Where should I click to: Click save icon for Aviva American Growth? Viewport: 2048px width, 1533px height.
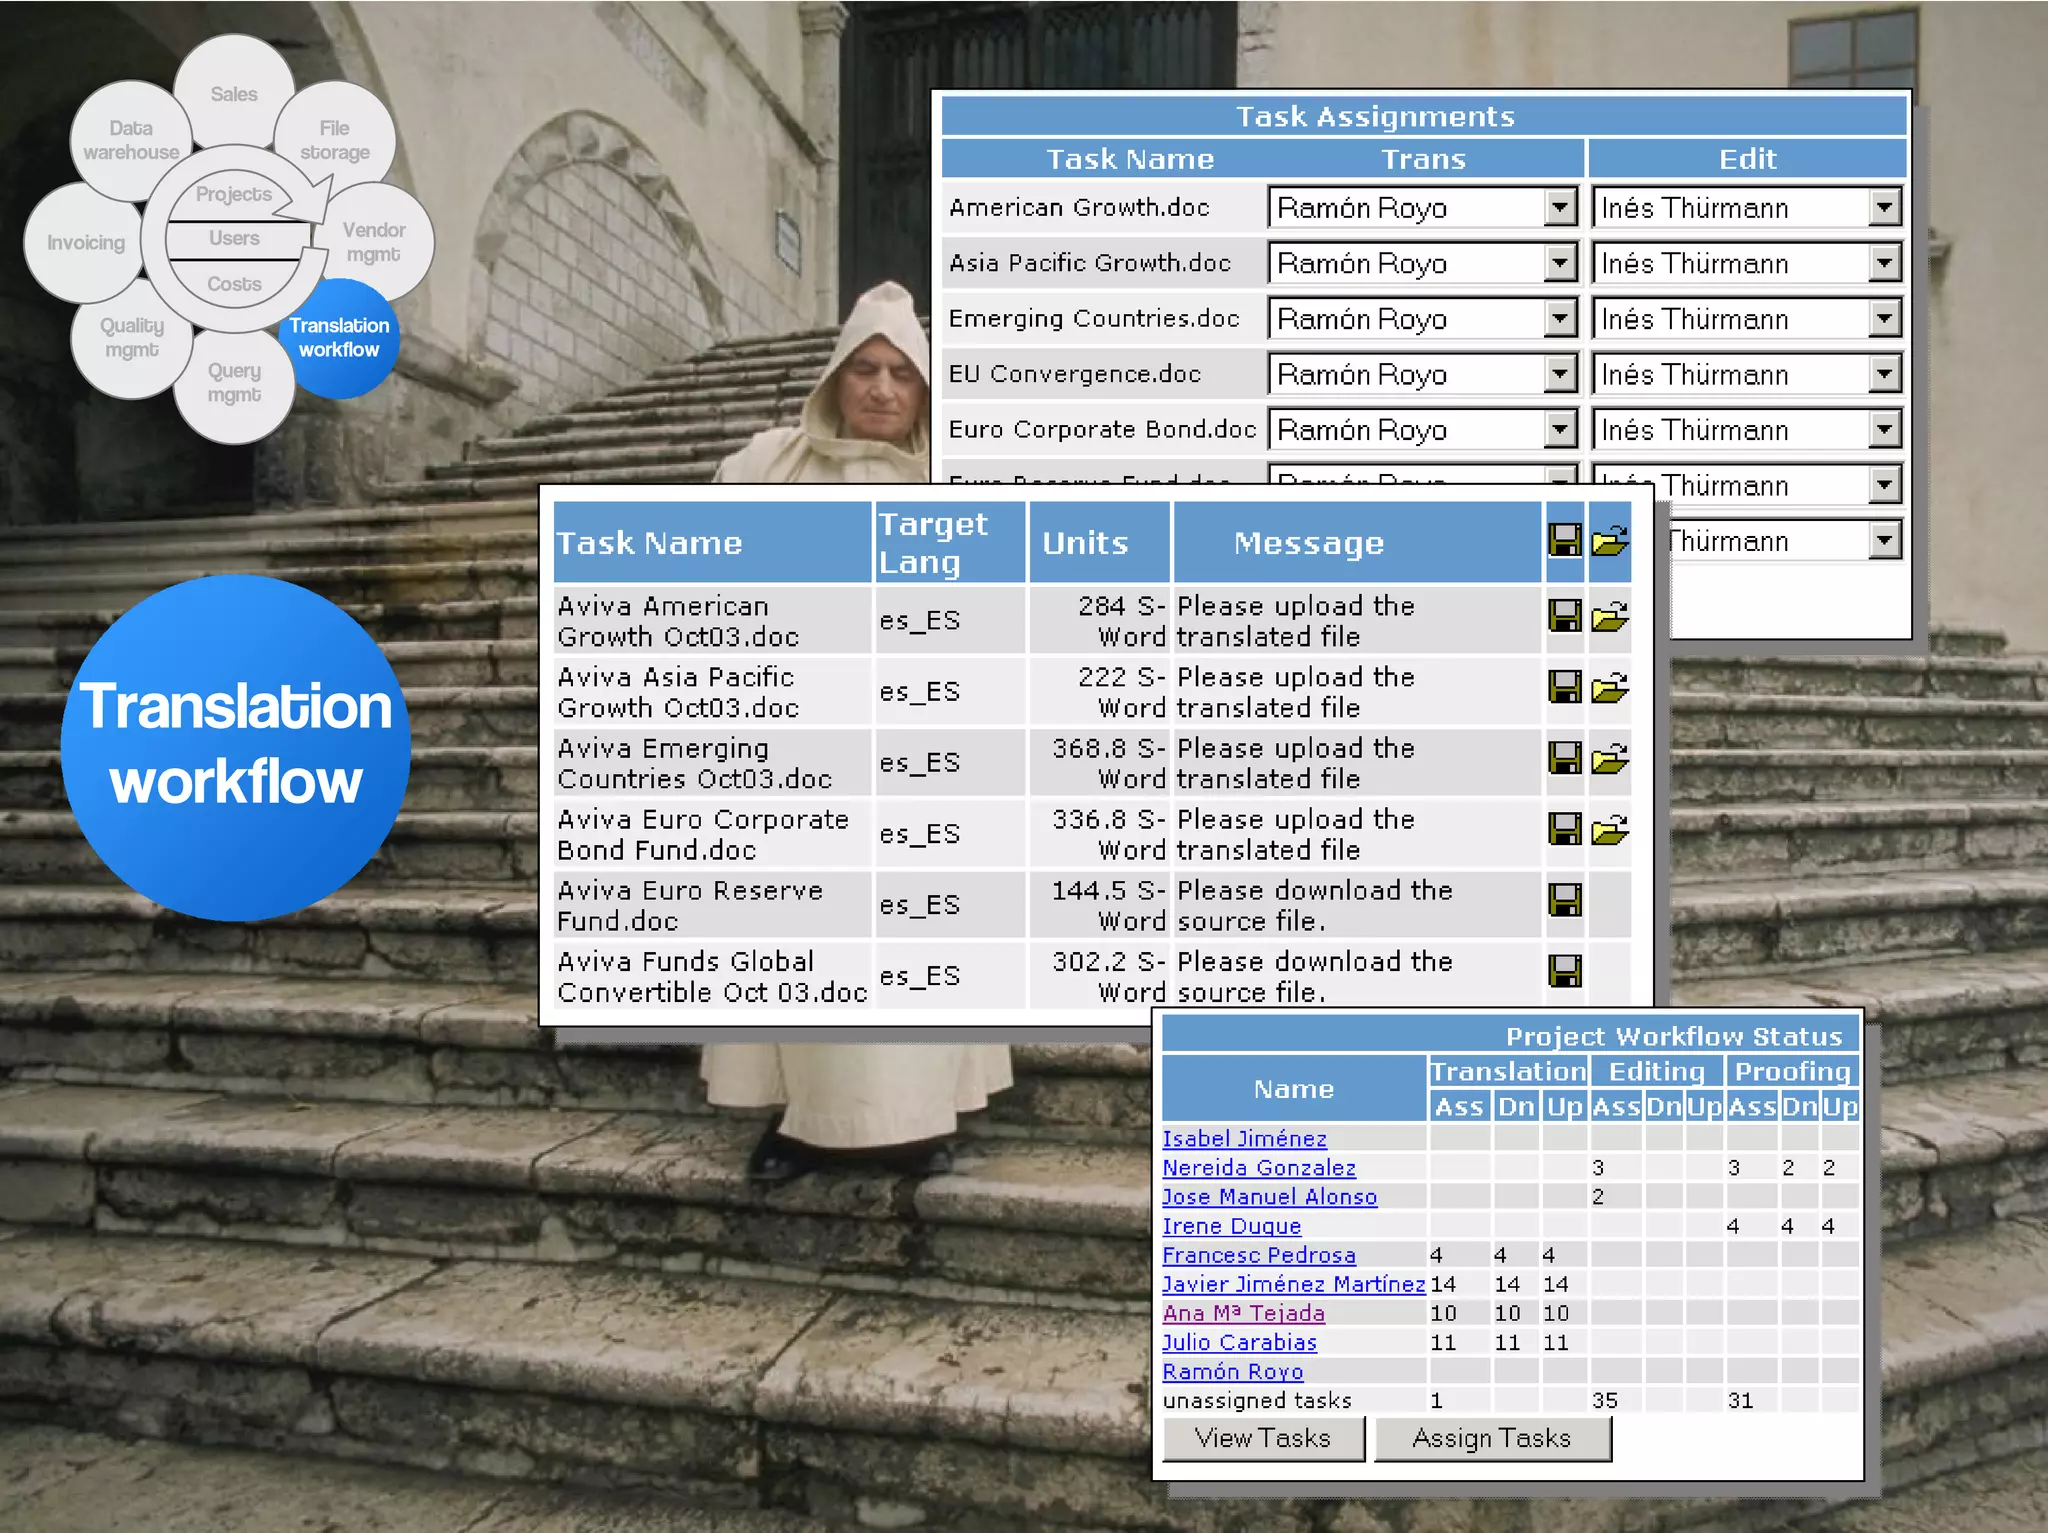click(x=1564, y=616)
